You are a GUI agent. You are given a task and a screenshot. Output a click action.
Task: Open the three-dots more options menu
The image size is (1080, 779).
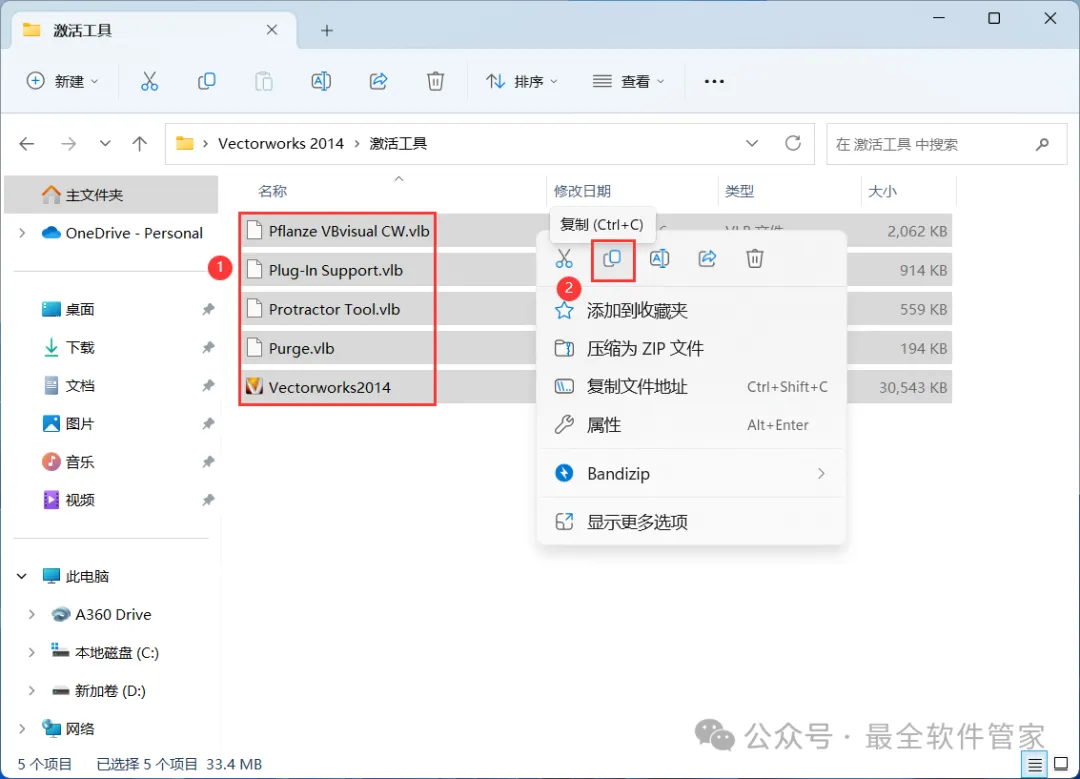click(714, 81)
